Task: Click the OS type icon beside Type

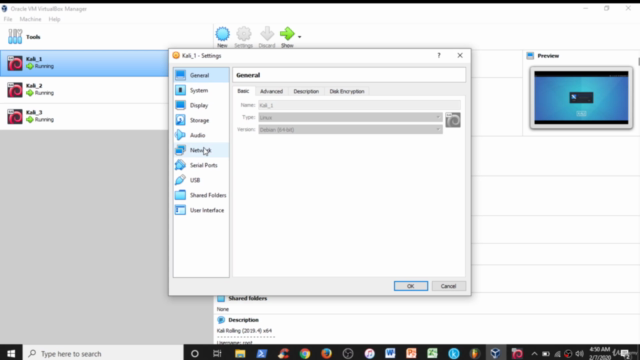Action: [x=453, y=120]
